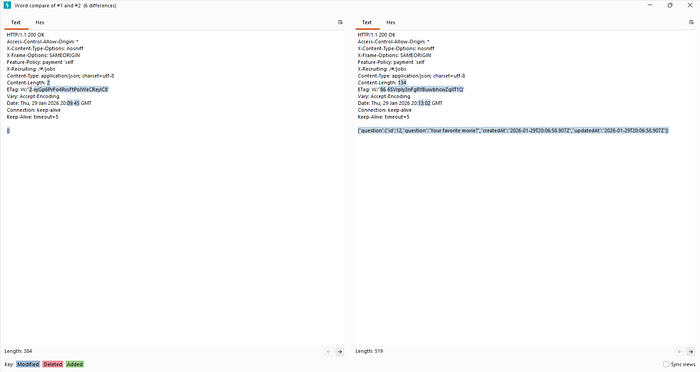Switch to the Hex tab in left panel
700x372 pixels.
point(40,22)
